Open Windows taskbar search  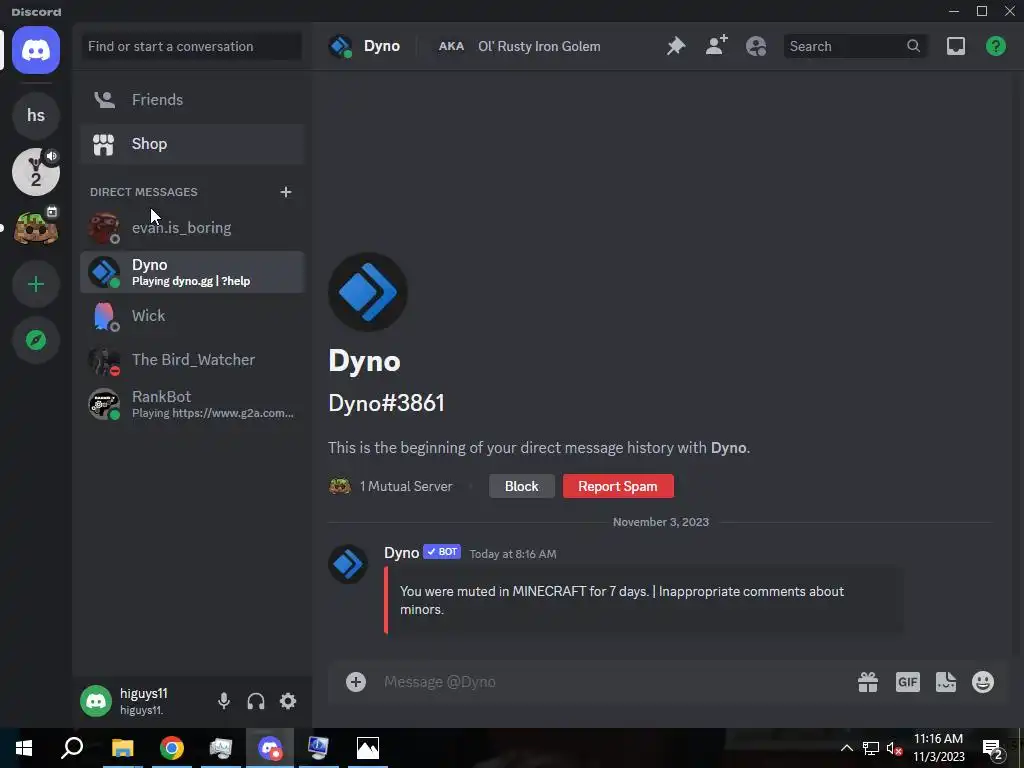(x=72, y=748)
